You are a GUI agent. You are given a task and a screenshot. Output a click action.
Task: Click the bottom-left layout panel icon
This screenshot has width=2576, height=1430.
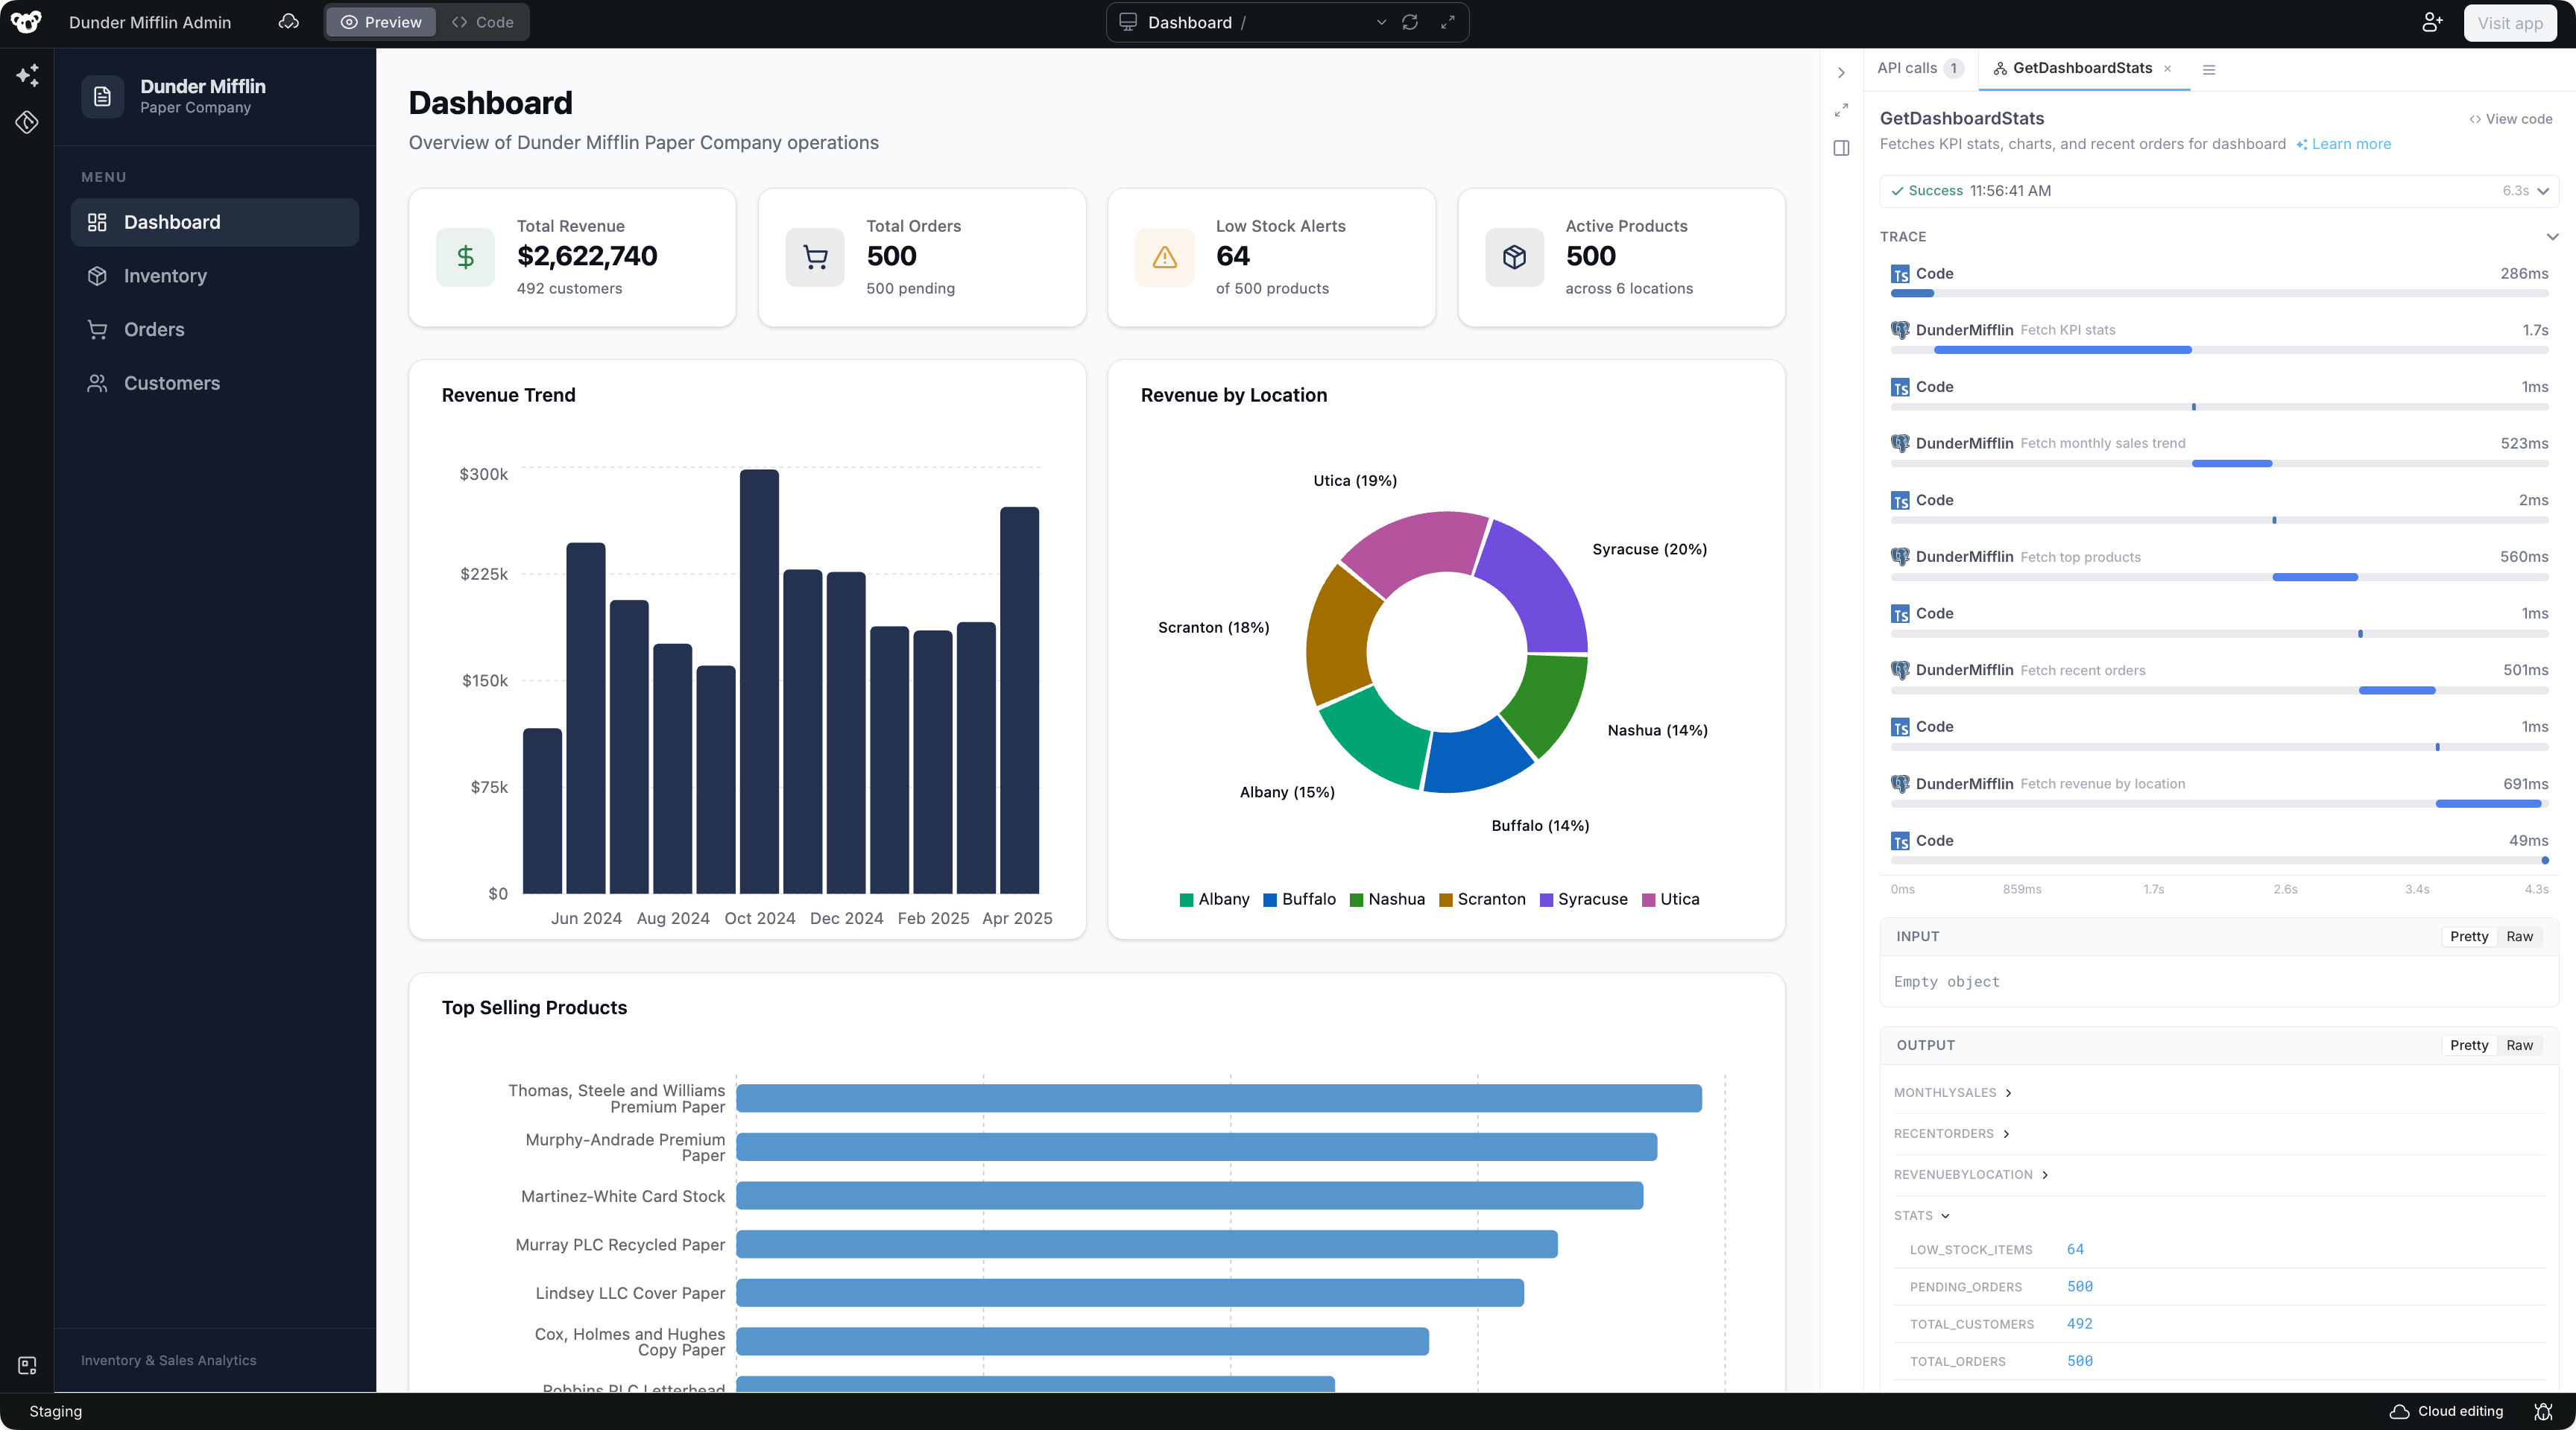27,1365
